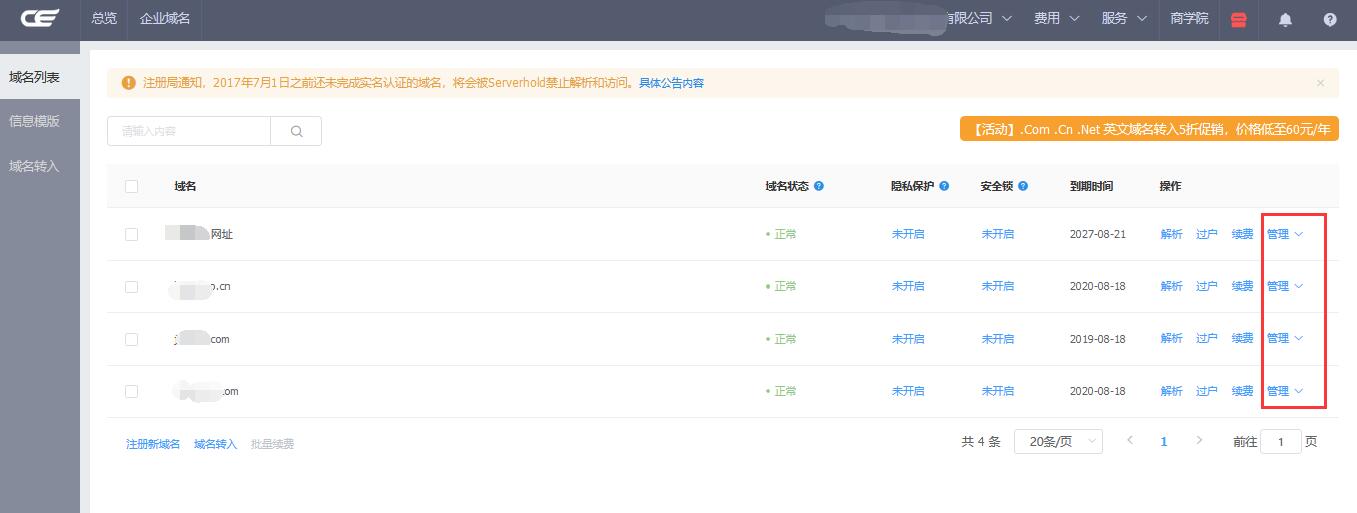Open 信息模版 in the sidebar
The height and width of the screenshot is (513, 1357).
click(34, 121)
